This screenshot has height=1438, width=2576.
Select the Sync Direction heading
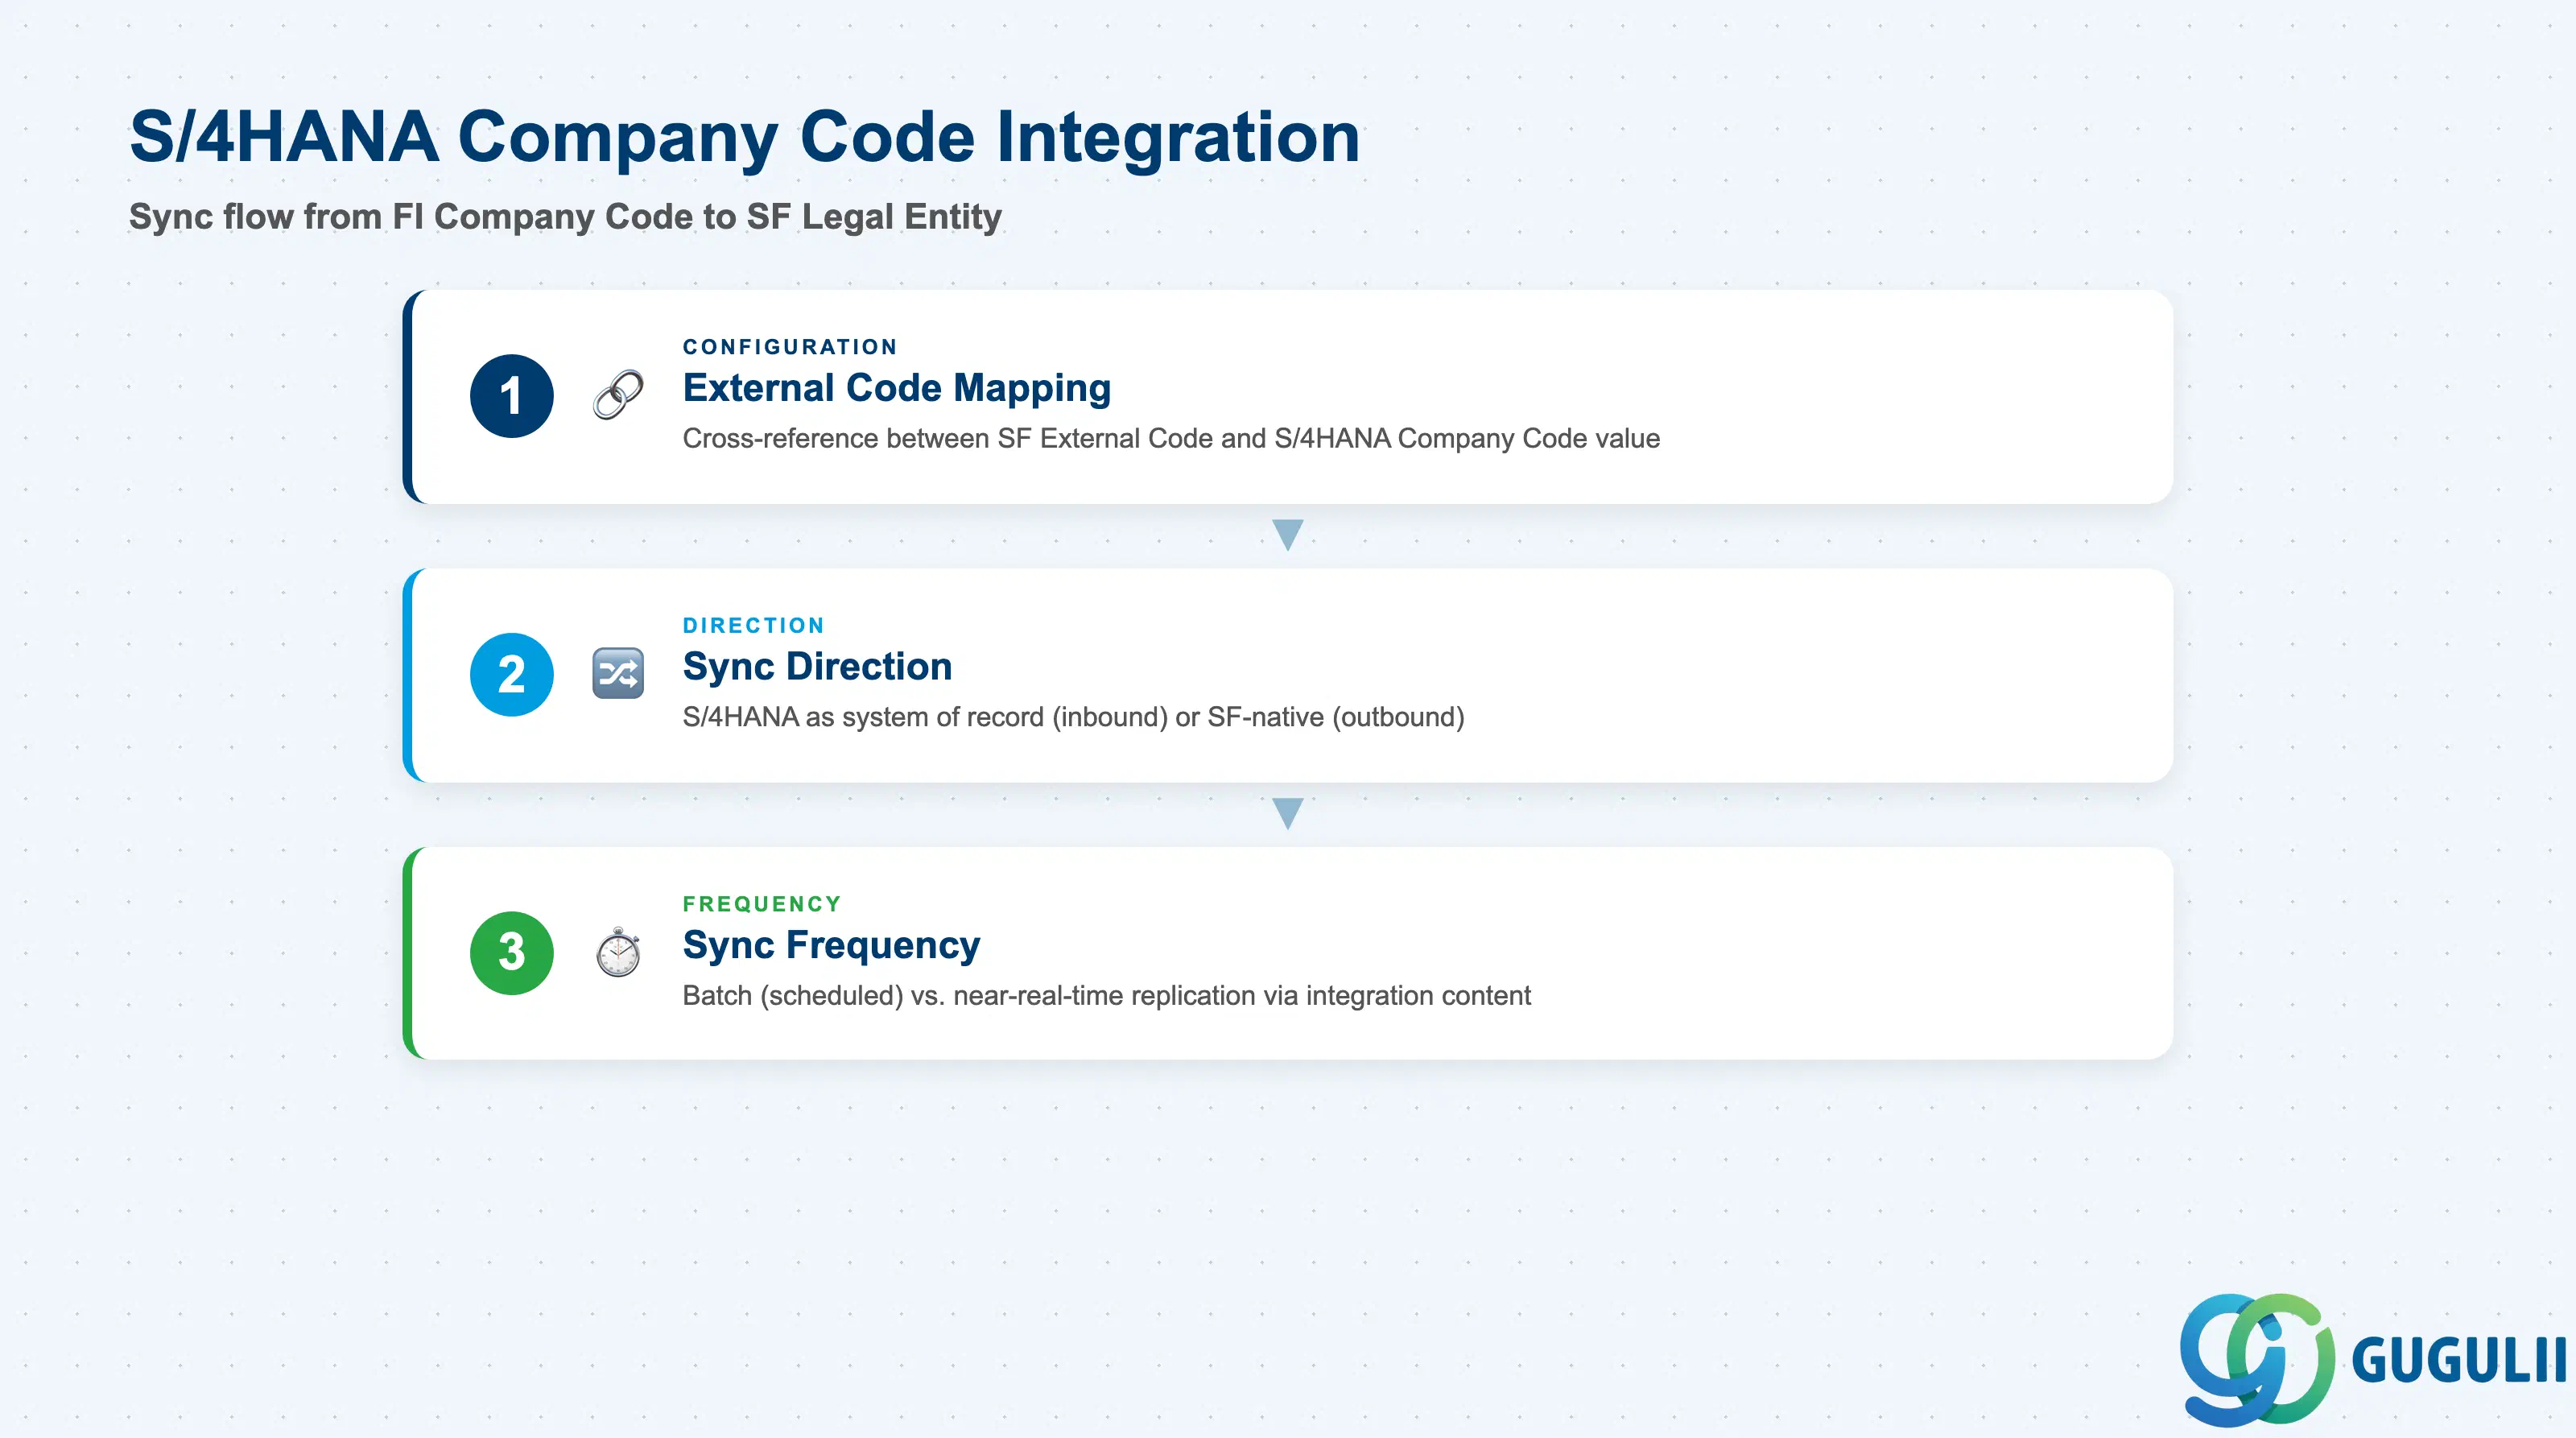[x=817, y=666]
